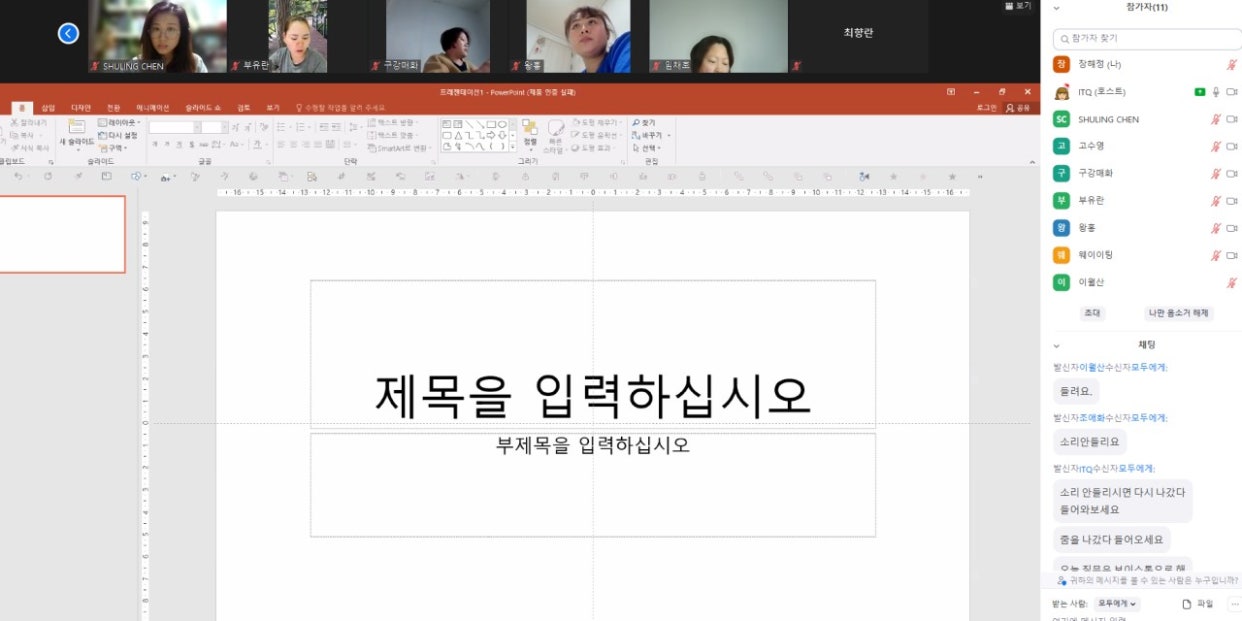Open the 전환 ribbon tab

[113, 107]
